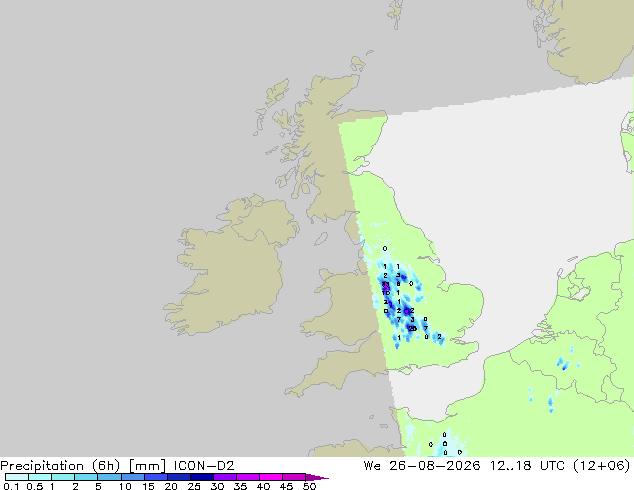Click the (12+06) forecast offset label
Image resolution: width=634 pixels, height=490 pixels.
pyautogui.click(x=602, y=465)
